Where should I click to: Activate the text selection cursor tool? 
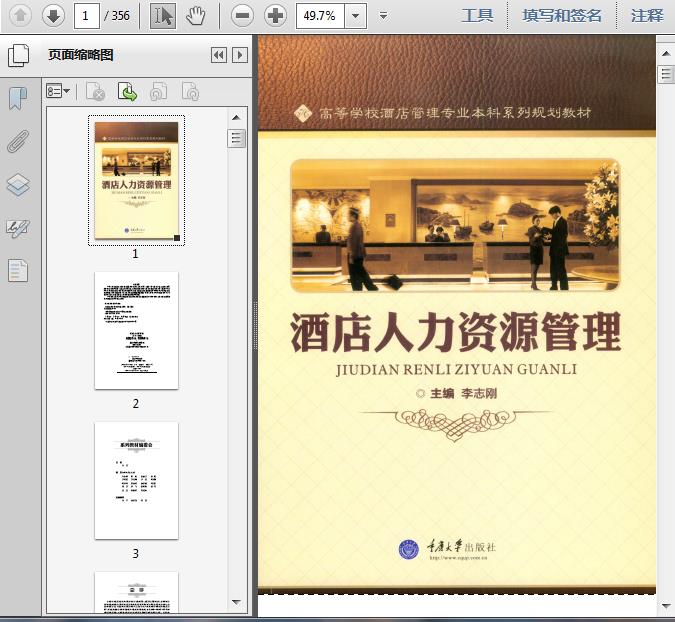pyautogui.click(x=163, y=15)
